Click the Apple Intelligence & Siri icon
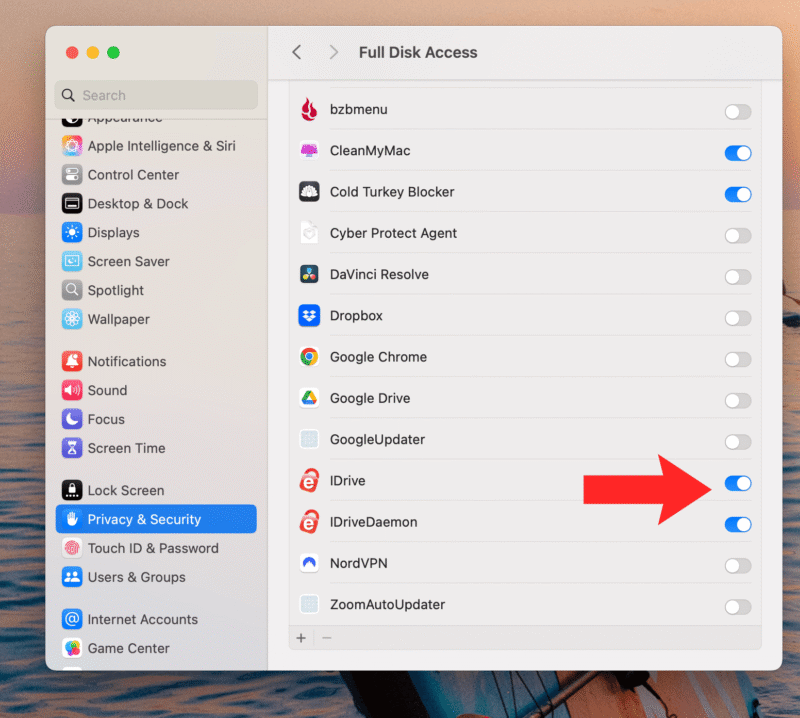 pyautogui.click(x=72, y=146)
